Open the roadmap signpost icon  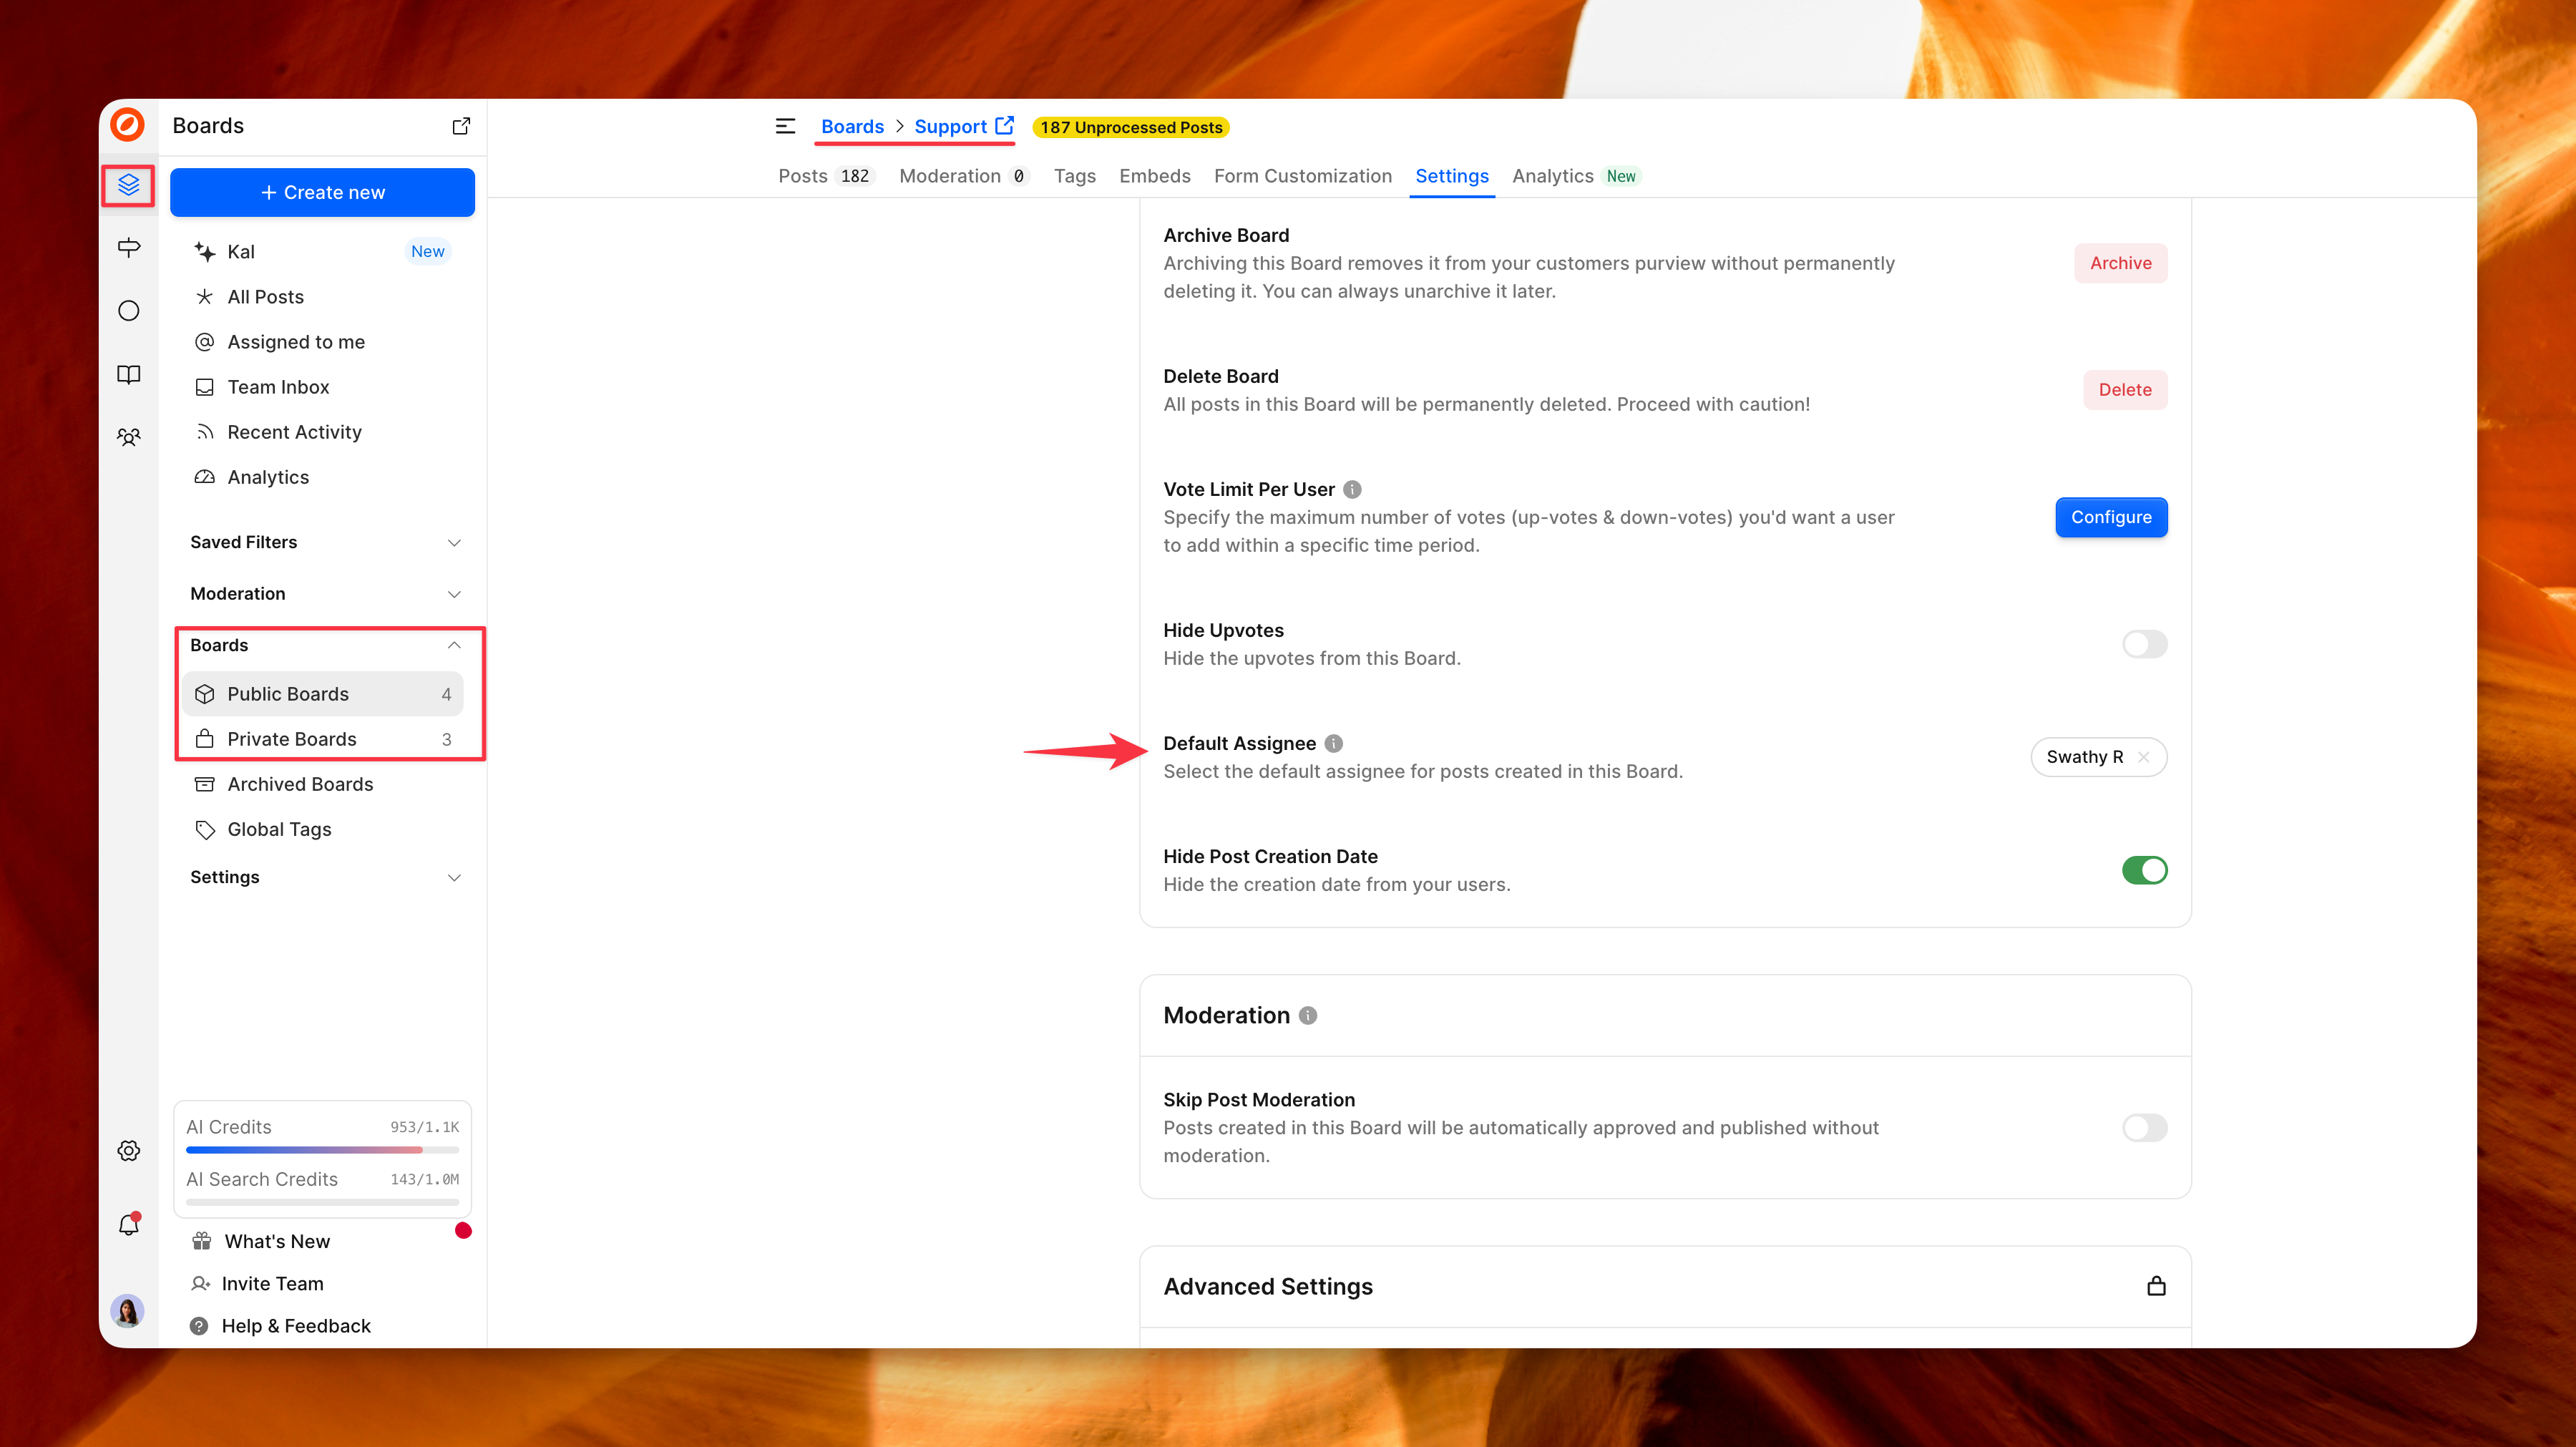[x=128, y=247]
